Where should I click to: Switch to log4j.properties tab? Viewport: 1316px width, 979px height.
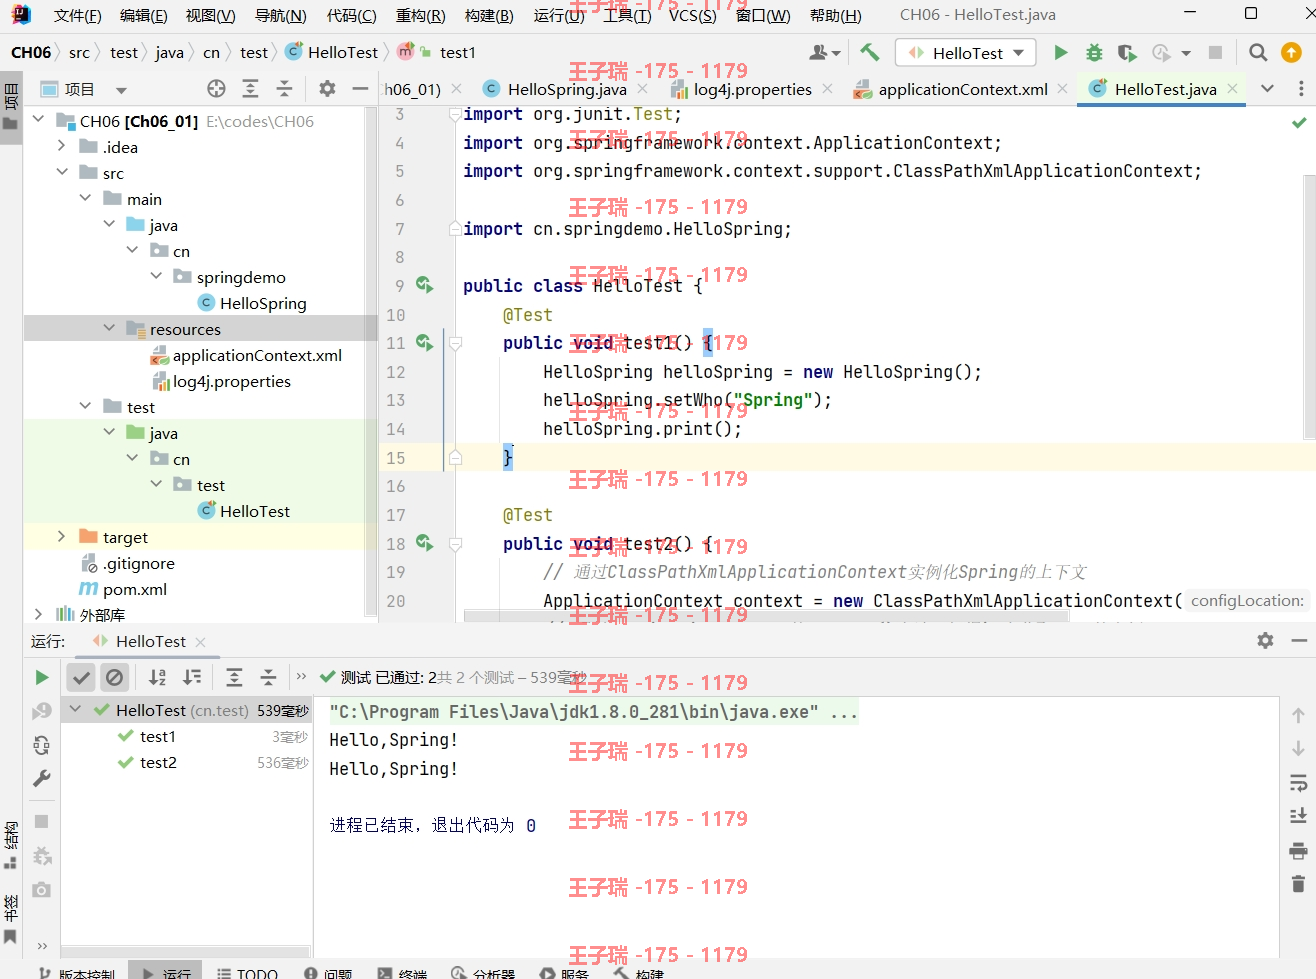752,89
